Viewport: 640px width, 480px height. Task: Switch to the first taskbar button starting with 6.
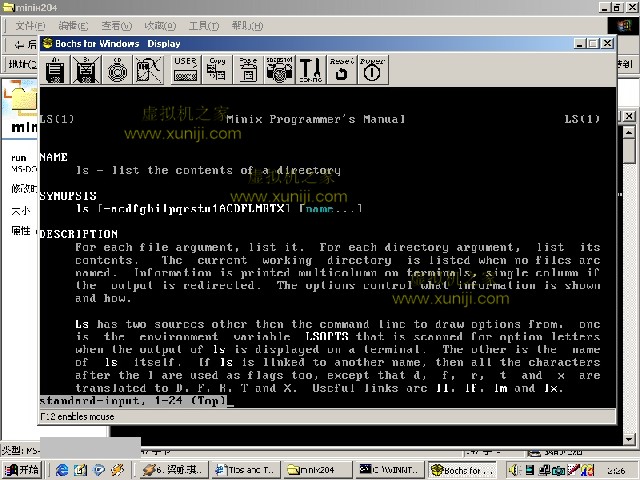point(173,470)
